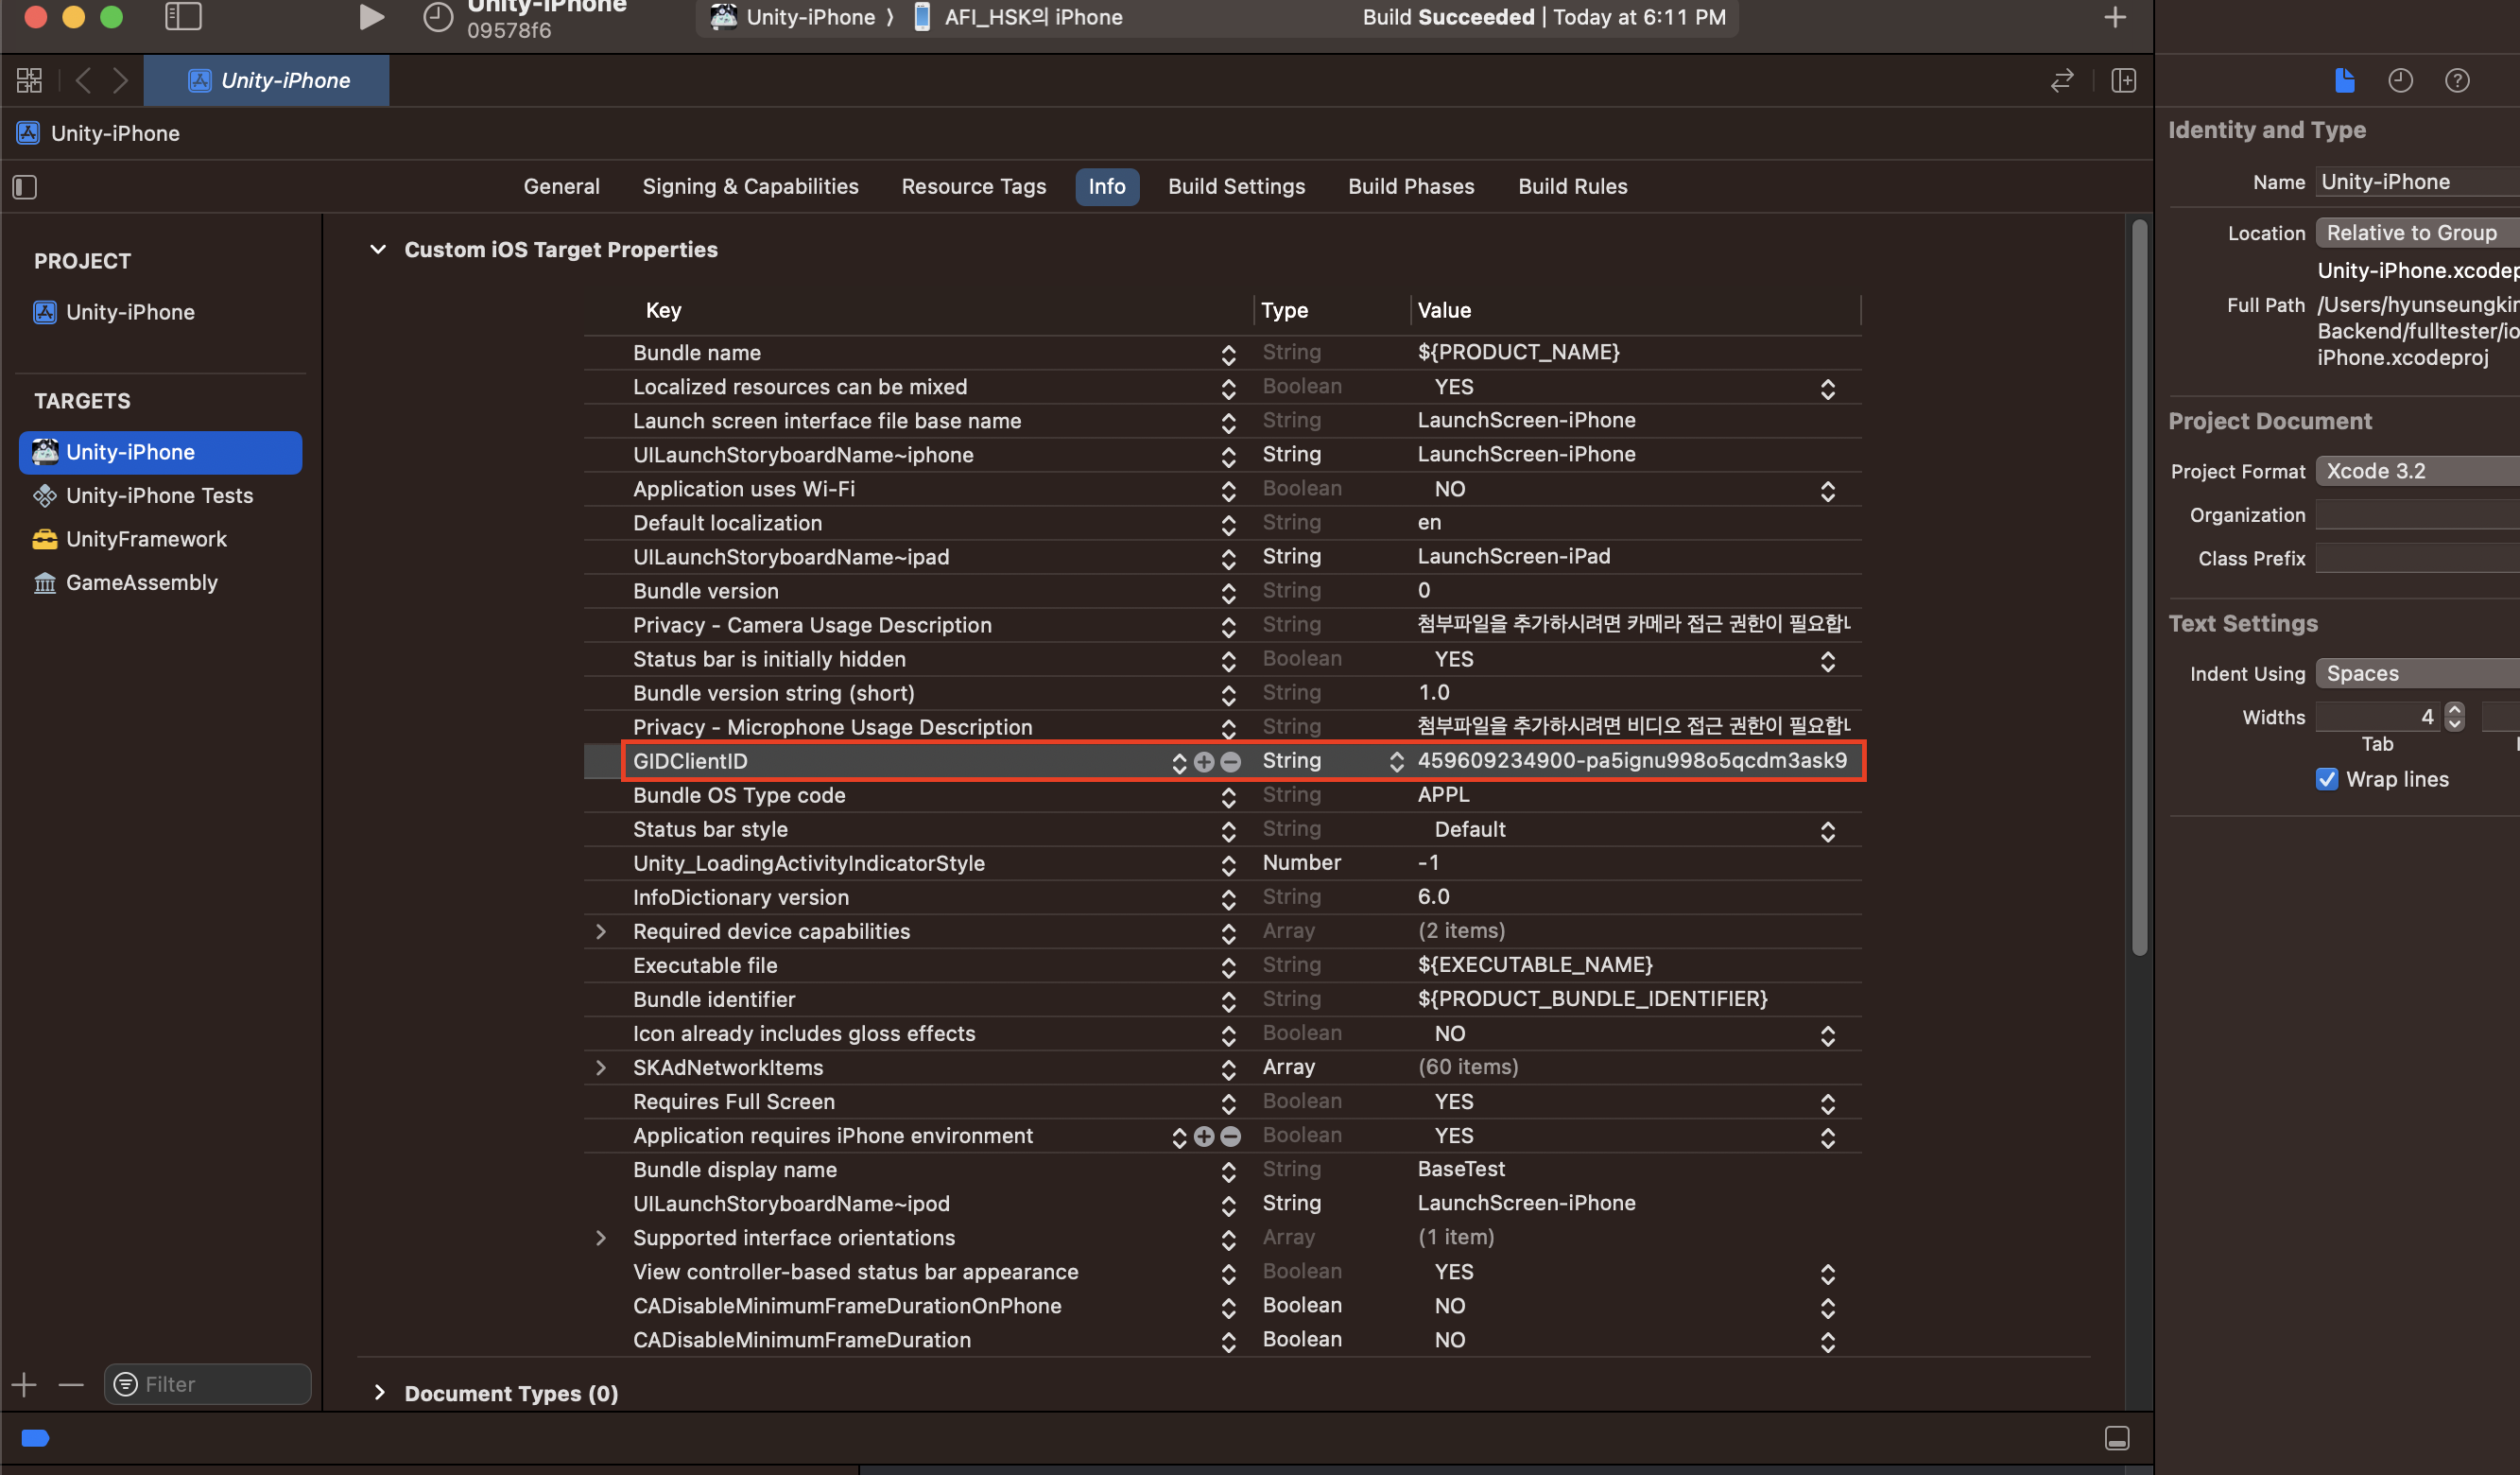Switch to Signing & Capabilities tab
Viewport: 2520px width, 1475px height.
tap(750, 187)
